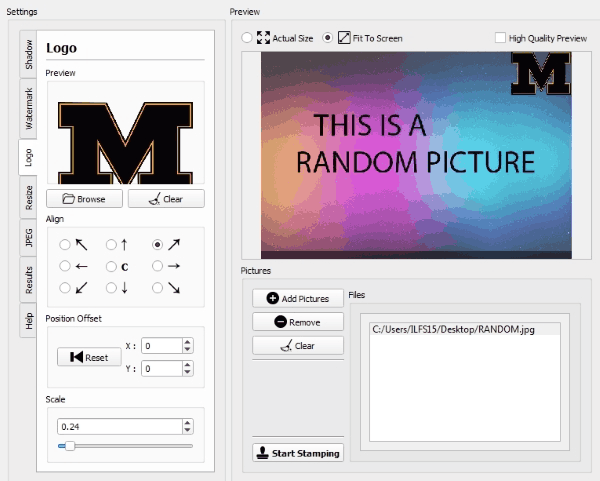The height and width of the screenshot is (481, 600).
Task: Click the top-left diagonal arrow icon
Action: pyautogui.click(x=82, y=245)
